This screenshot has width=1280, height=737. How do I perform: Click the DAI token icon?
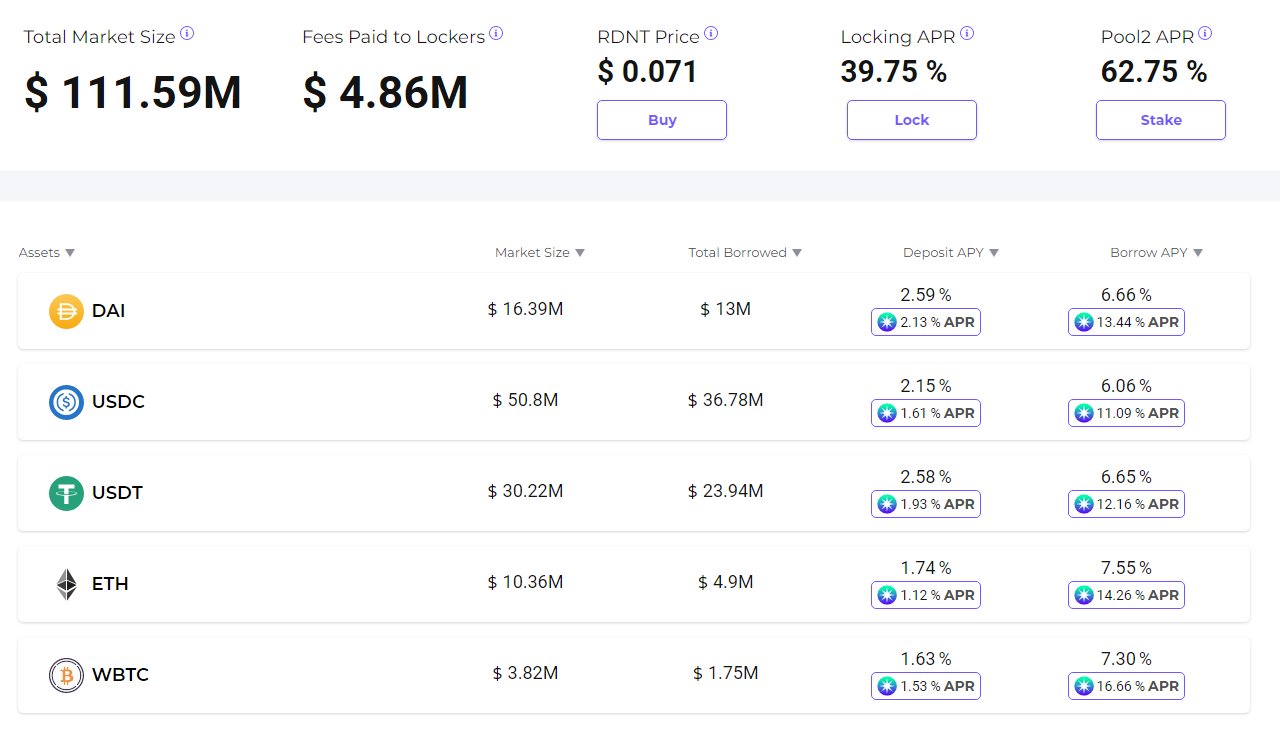[x=66, y=311]
